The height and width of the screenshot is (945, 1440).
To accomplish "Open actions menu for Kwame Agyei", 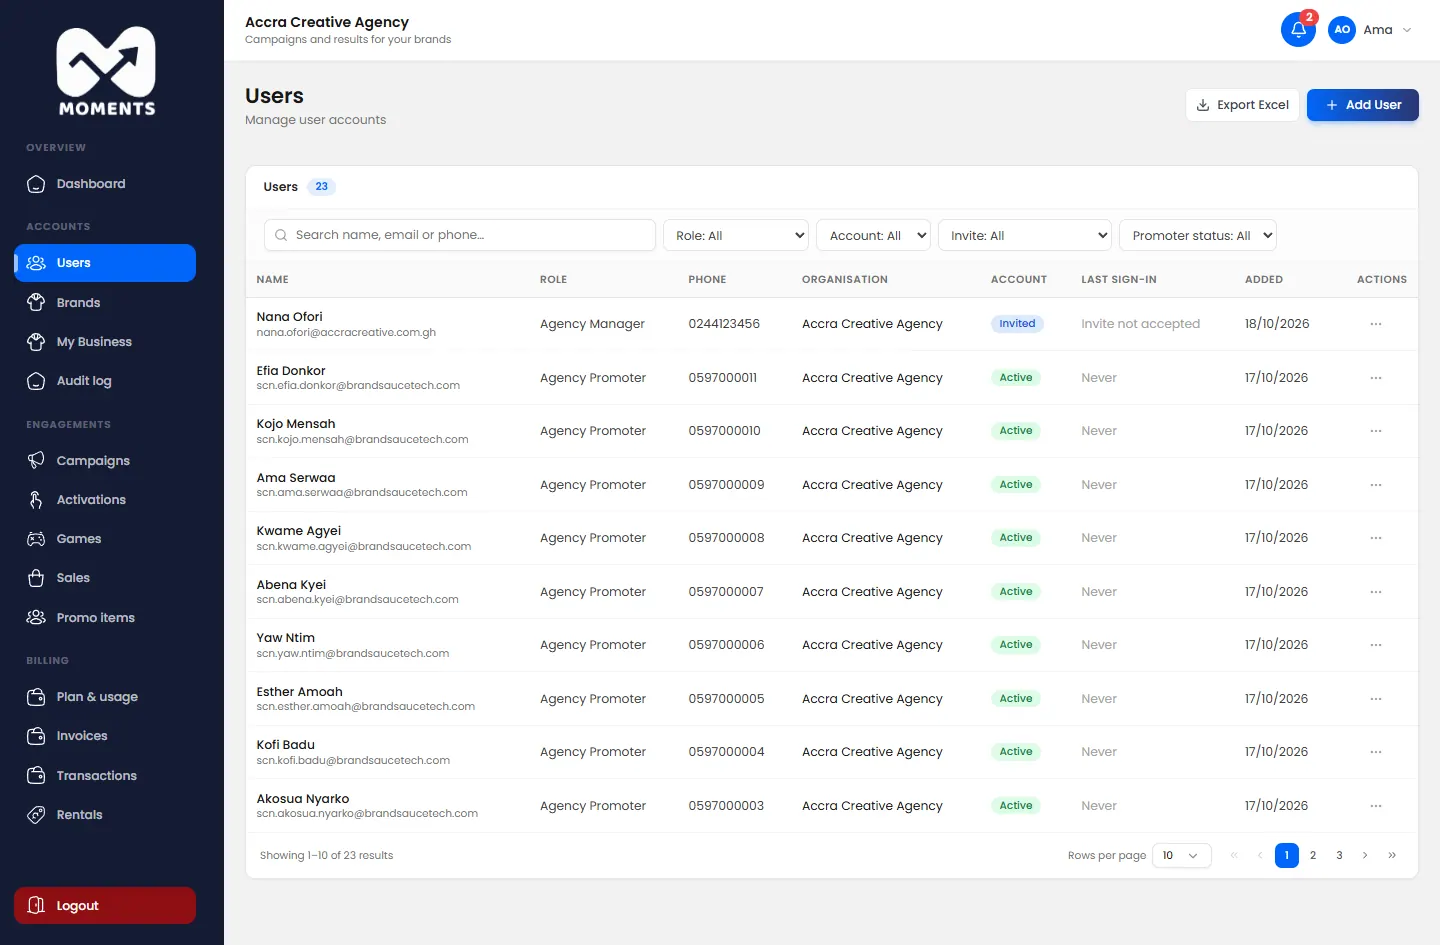I will pyautogui.click(x=1376, y=538).
